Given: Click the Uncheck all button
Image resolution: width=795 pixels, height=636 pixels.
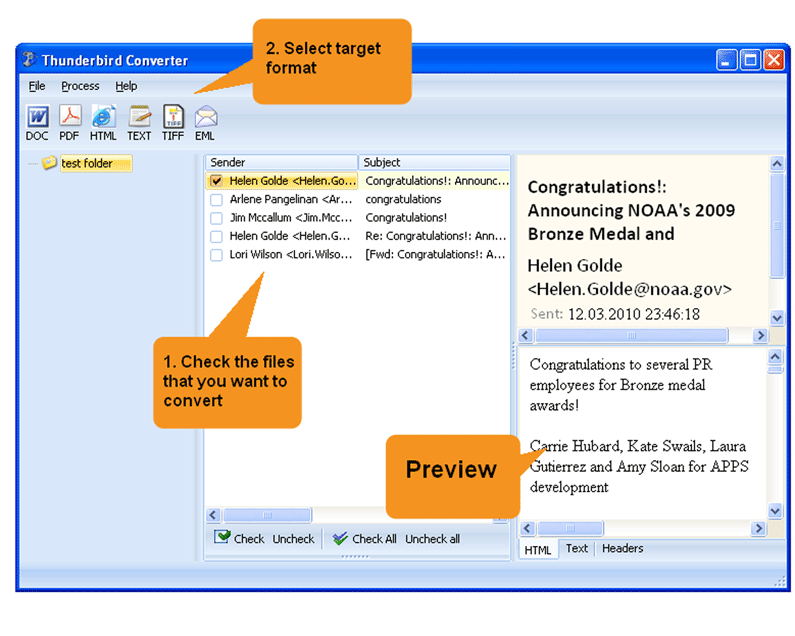Looking at the screenshot, I should point(432,539).
